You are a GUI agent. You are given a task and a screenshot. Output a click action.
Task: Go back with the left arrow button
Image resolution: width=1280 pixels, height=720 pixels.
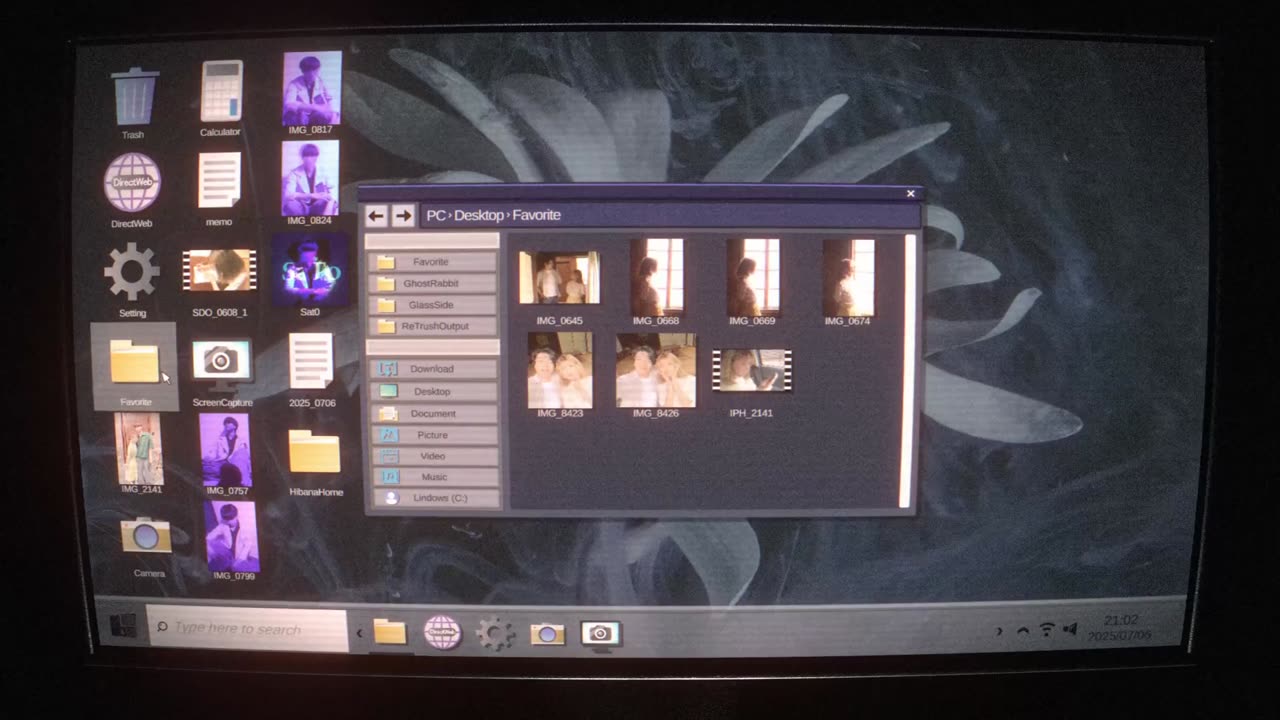(376, 215)
